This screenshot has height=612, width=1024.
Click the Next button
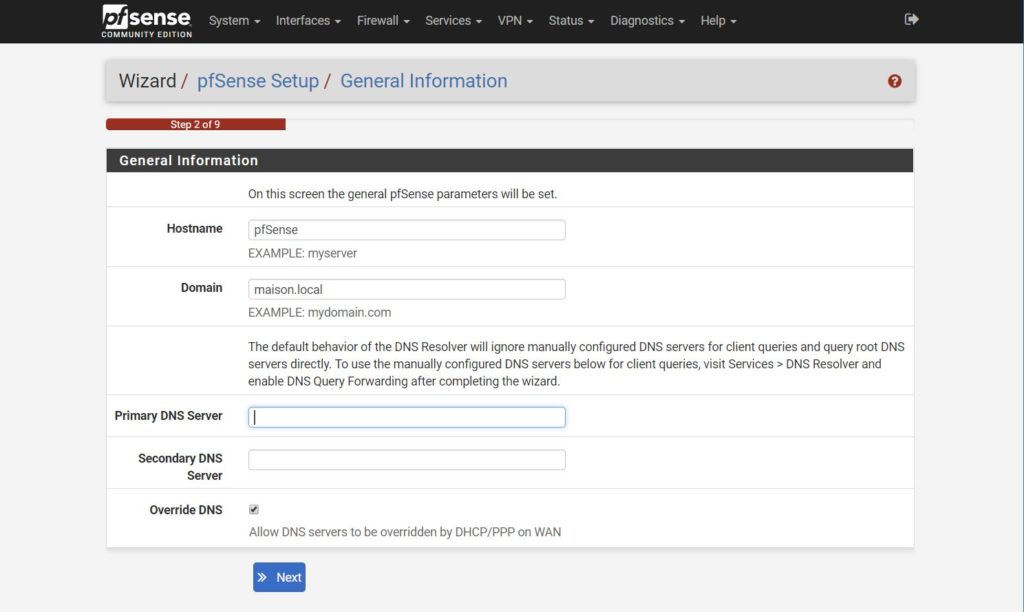pos(280,577)
